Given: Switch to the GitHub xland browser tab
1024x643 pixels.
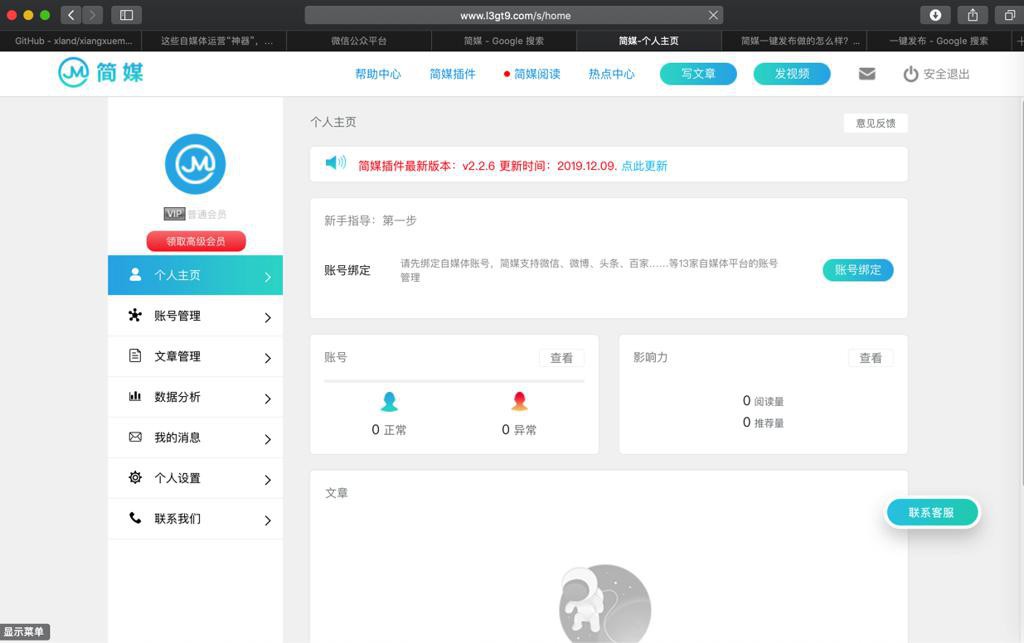Looking at the screenshot, I should point(72,40).
